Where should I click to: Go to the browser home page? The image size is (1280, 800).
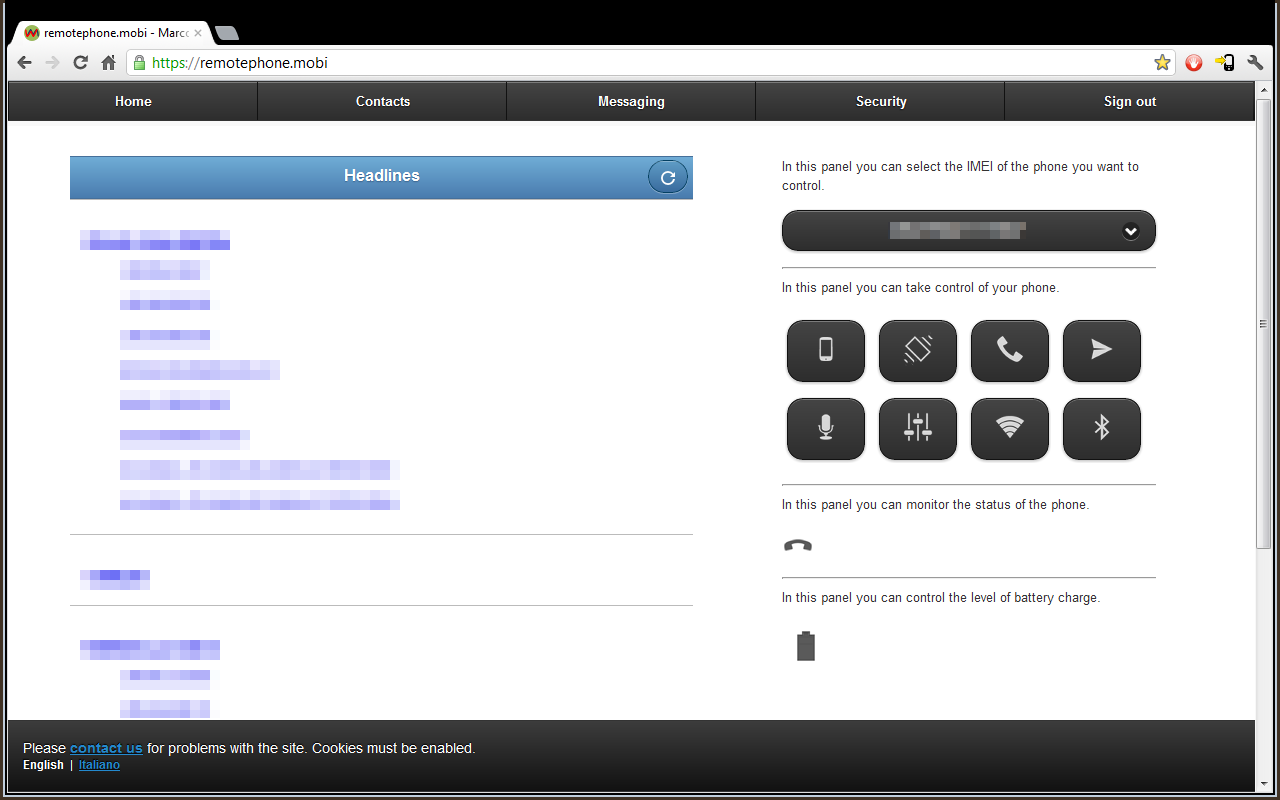point(109,63)
